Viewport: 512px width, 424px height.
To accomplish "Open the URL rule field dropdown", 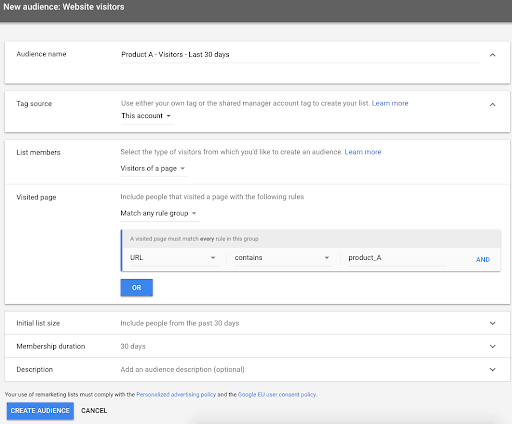I will click(173, 258).
